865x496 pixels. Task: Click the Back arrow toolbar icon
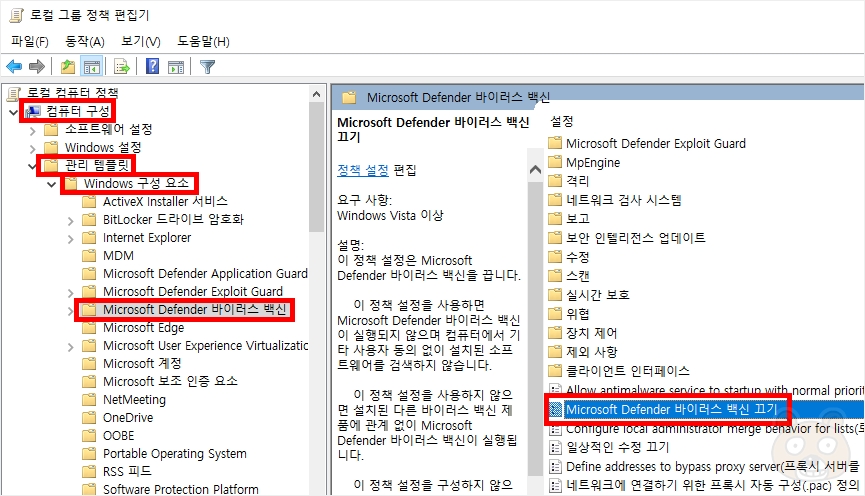point(14,67)
